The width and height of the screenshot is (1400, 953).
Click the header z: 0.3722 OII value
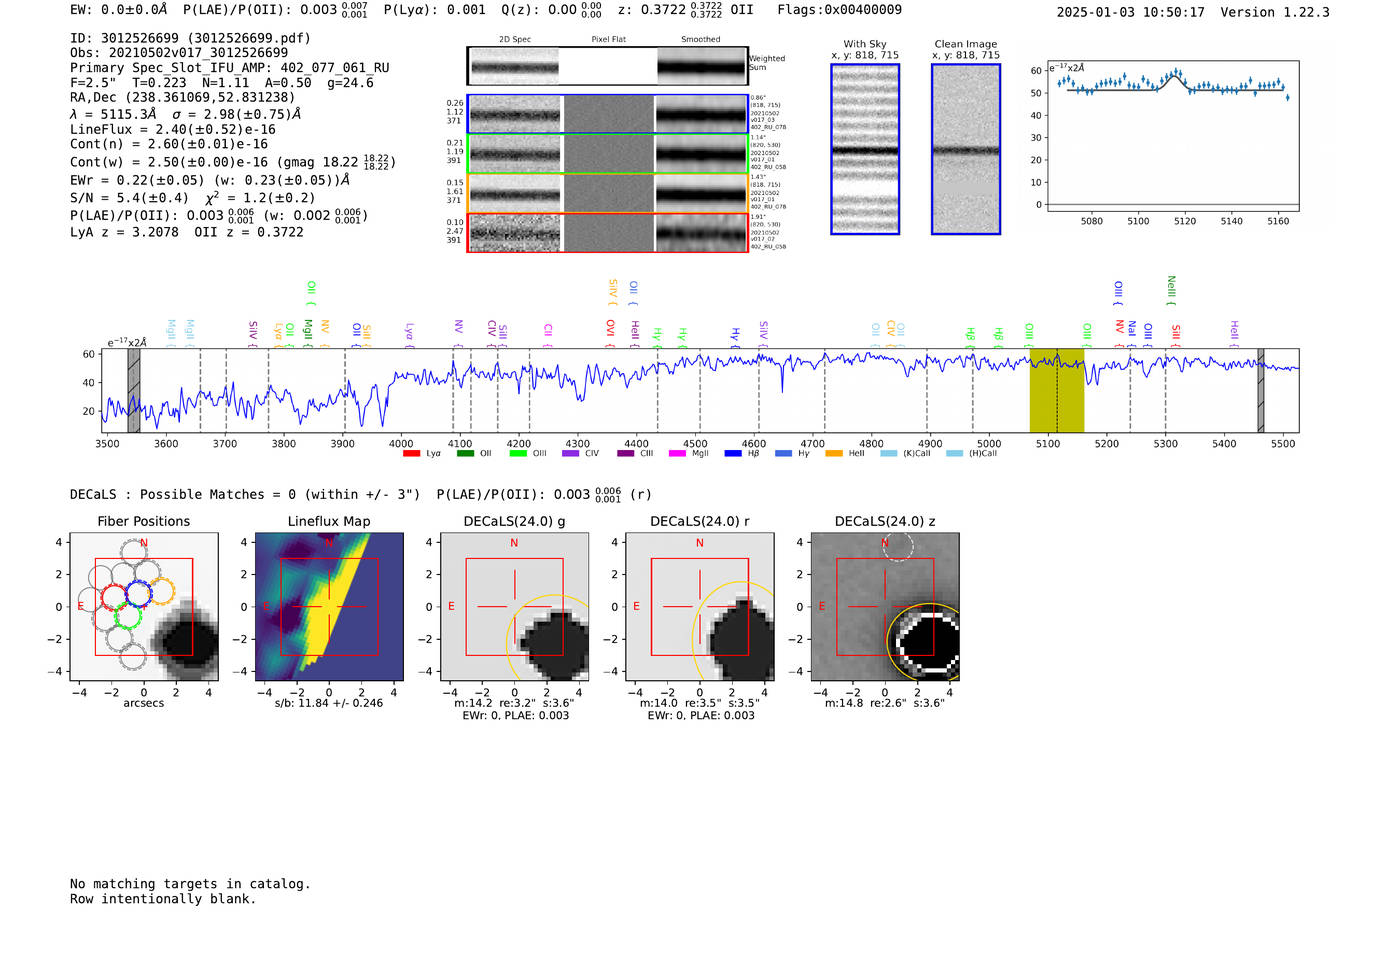pos(686,9)
